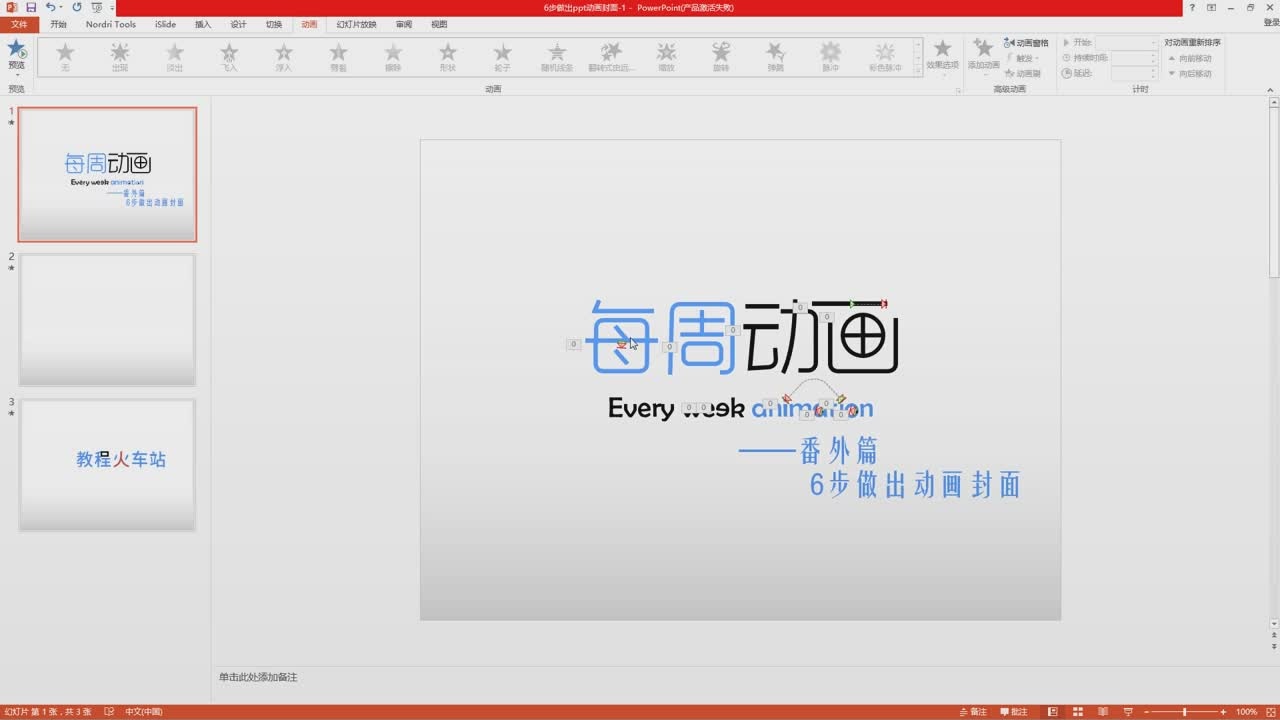
Task: Click the zoom in plus button
Action: (x=1223, y=712)
